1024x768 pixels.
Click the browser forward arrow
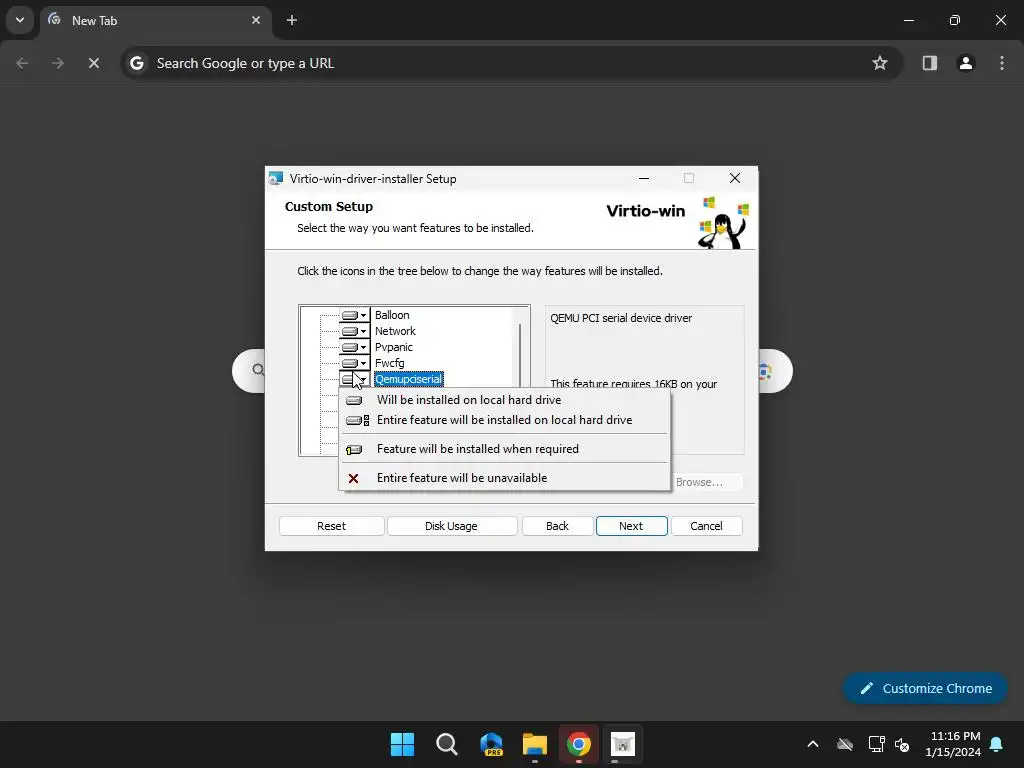(58, 63)
